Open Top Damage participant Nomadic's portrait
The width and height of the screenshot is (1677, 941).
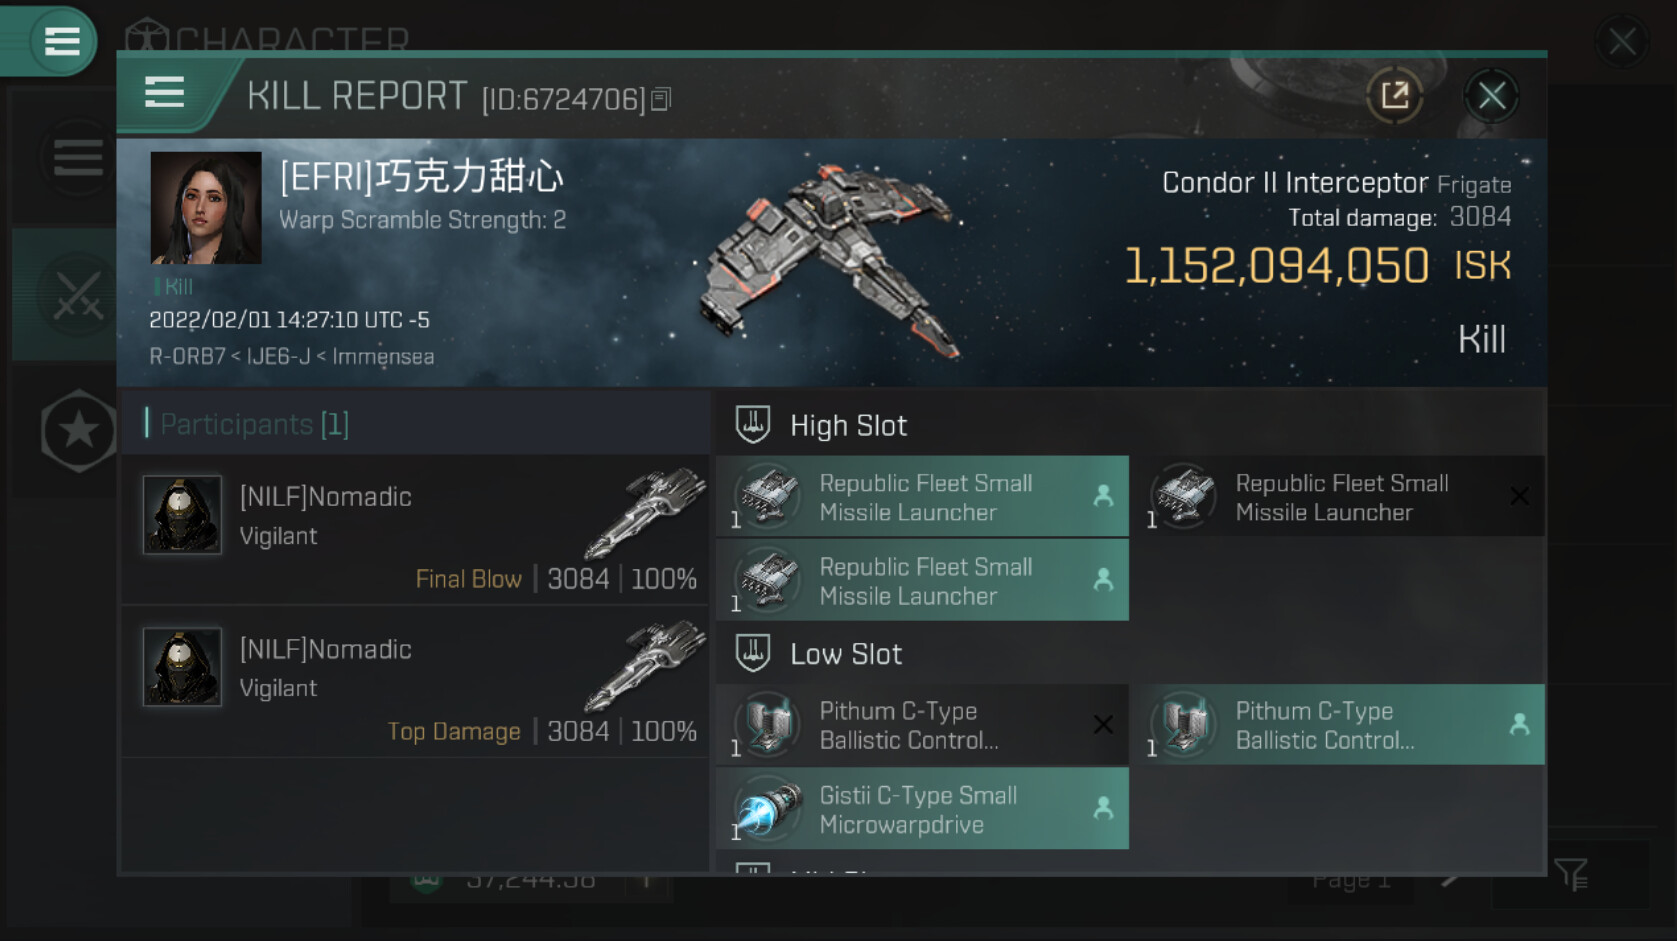[x=182, y=667]
